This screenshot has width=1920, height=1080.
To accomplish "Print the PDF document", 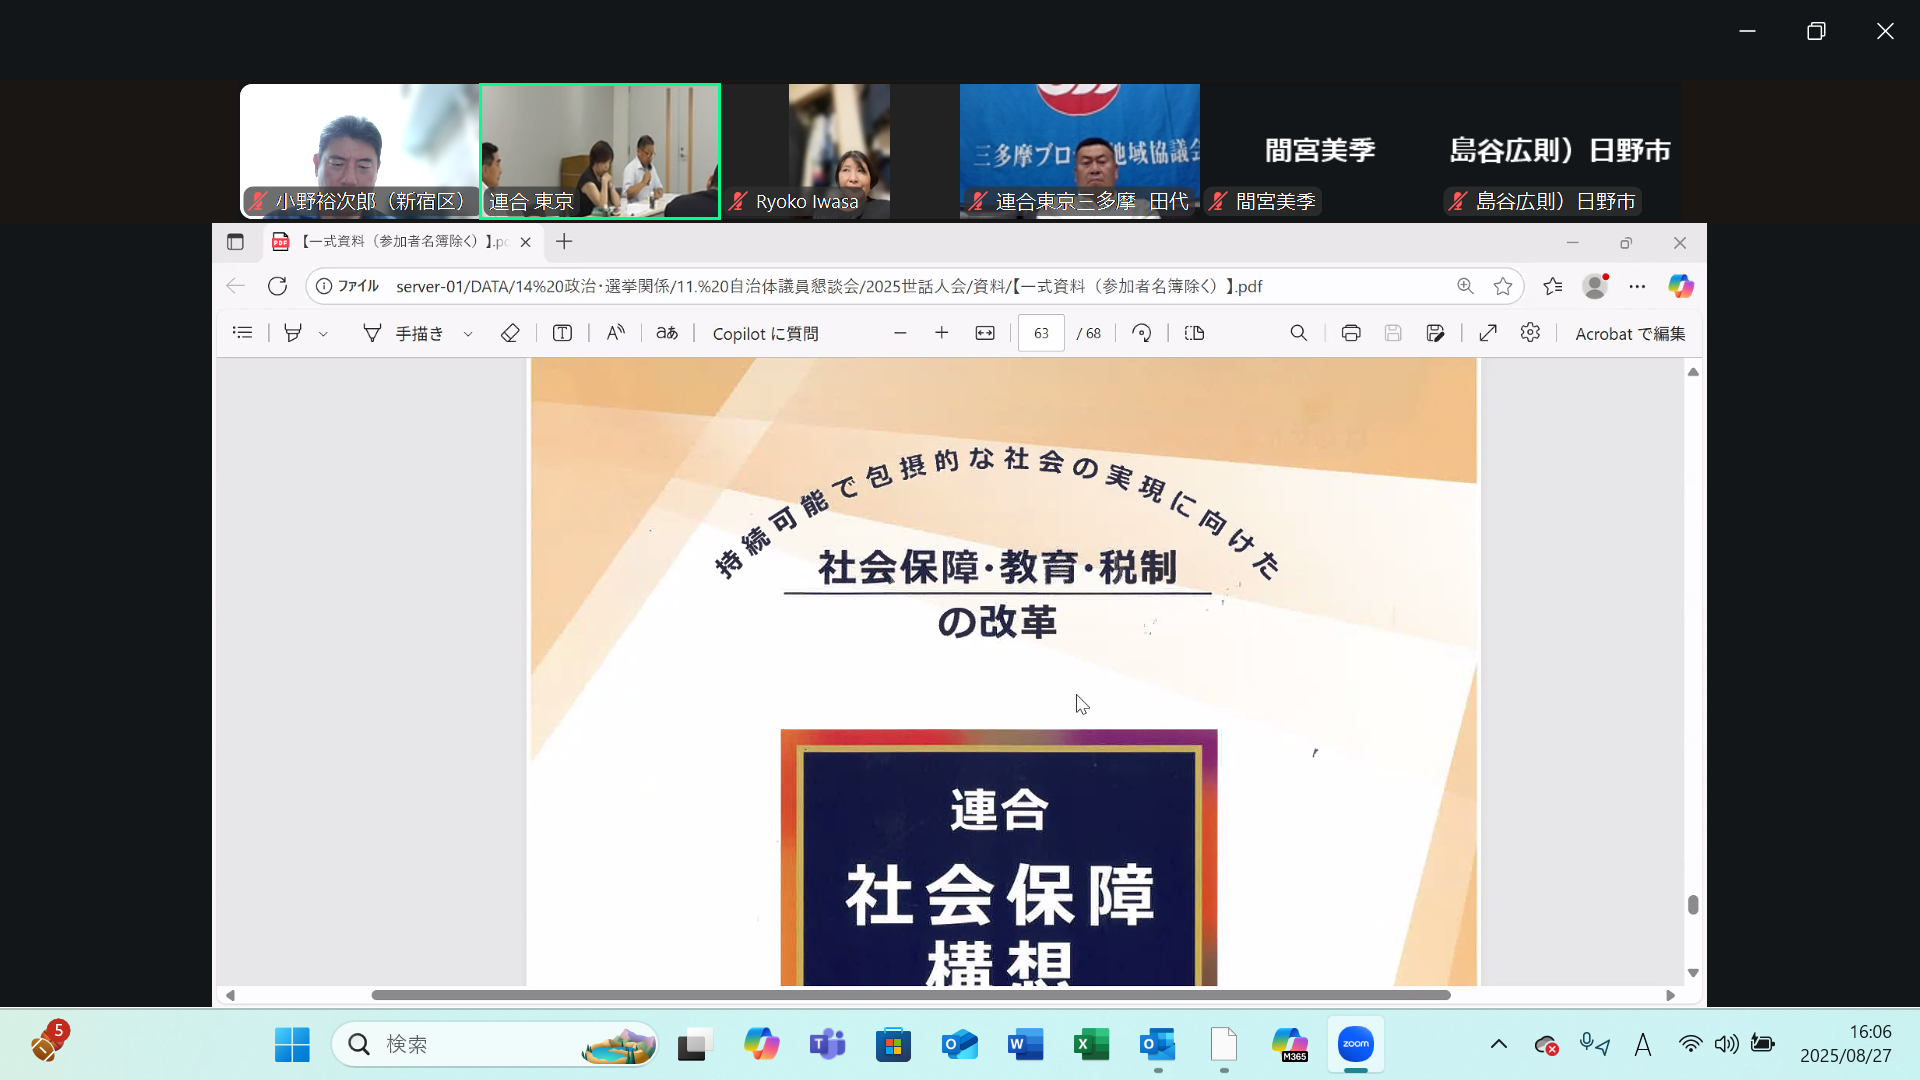I will pos(1351,333).
